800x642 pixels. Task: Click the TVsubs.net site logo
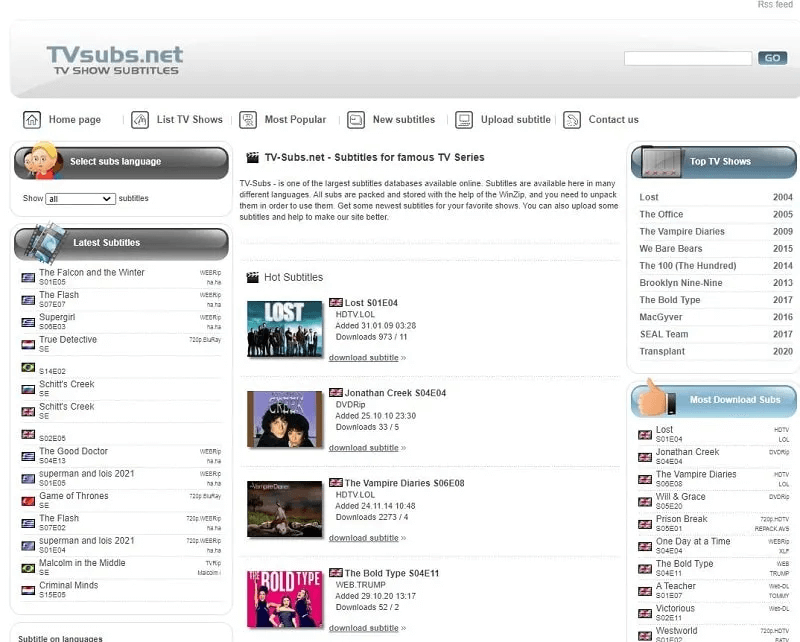115,60
